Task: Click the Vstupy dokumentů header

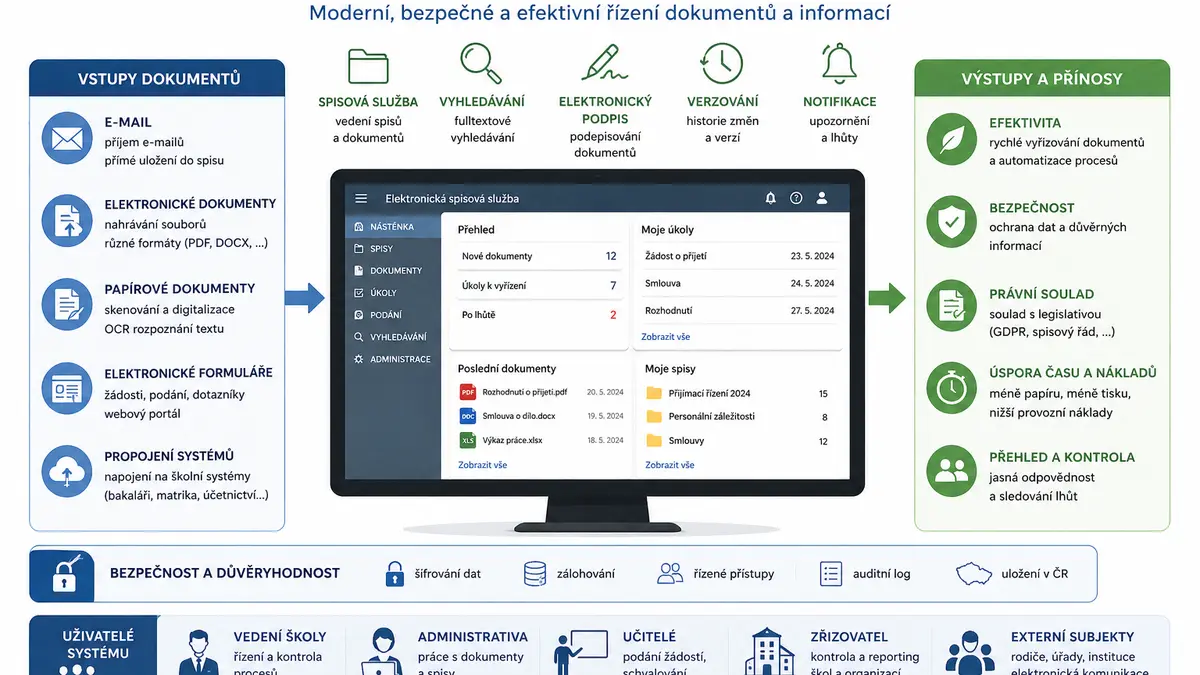Action: tap(159, 79)
